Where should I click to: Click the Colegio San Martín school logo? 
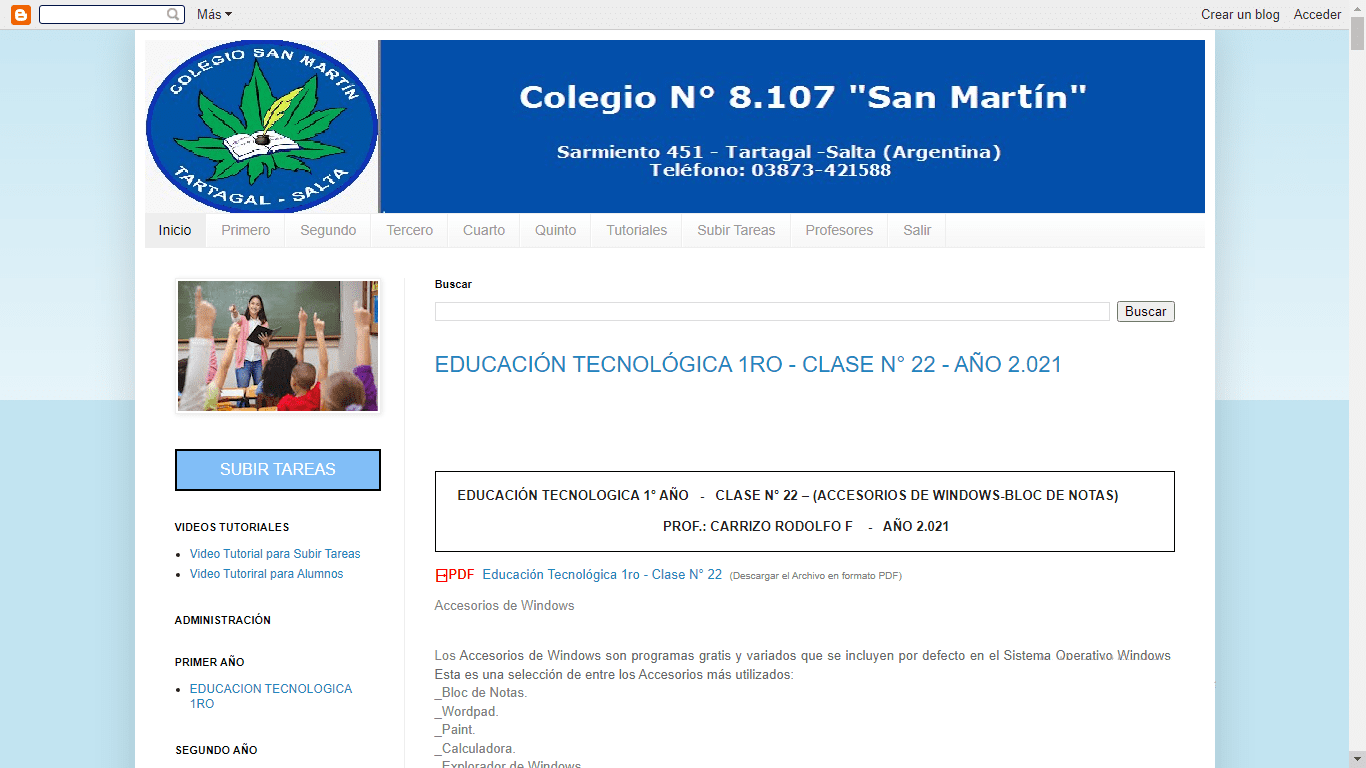[x=262, y=126]
